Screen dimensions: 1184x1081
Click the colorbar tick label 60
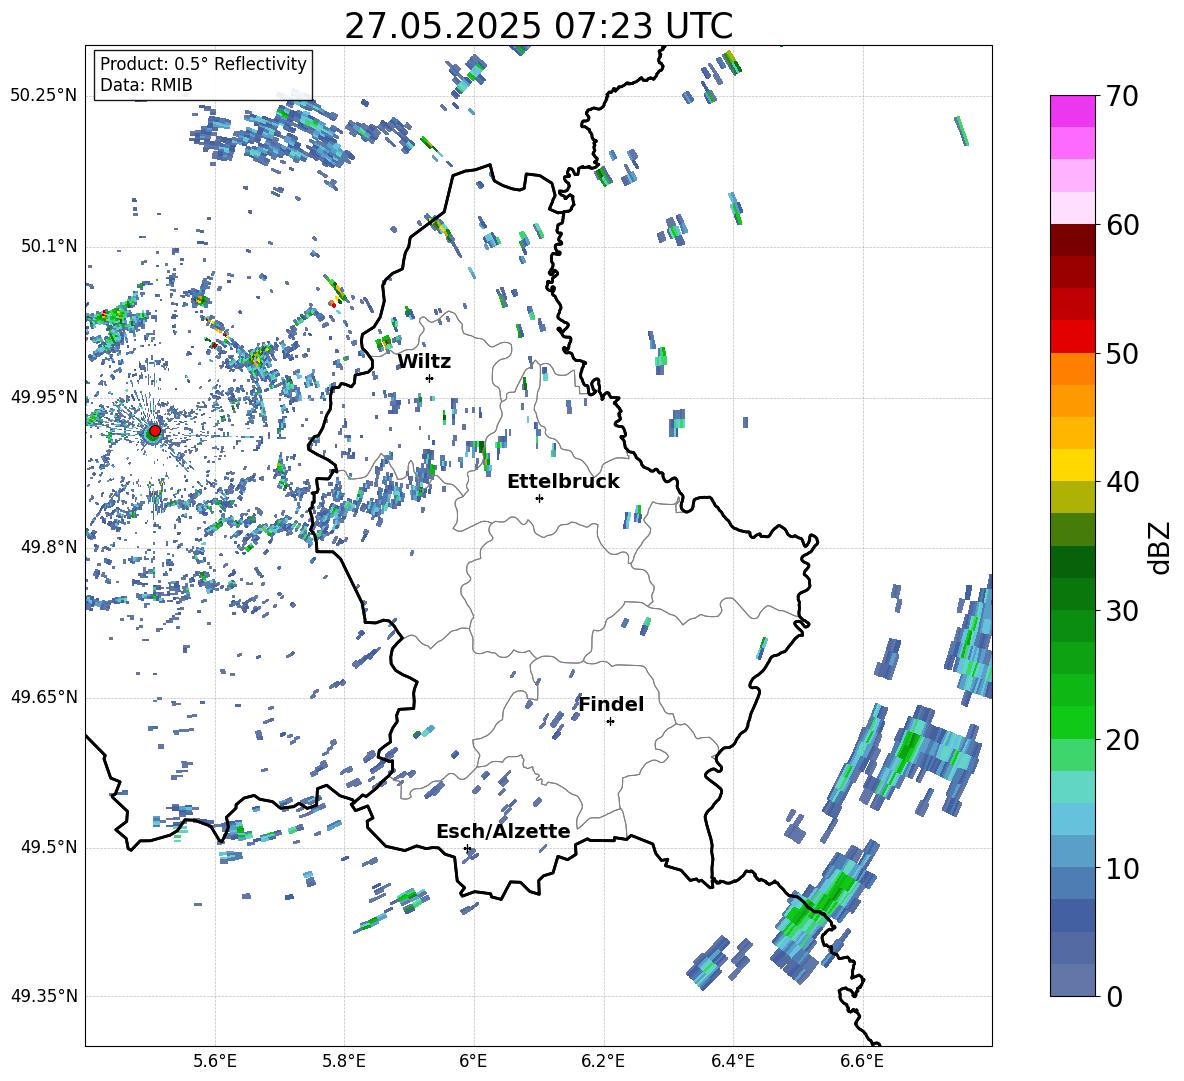1123,225
